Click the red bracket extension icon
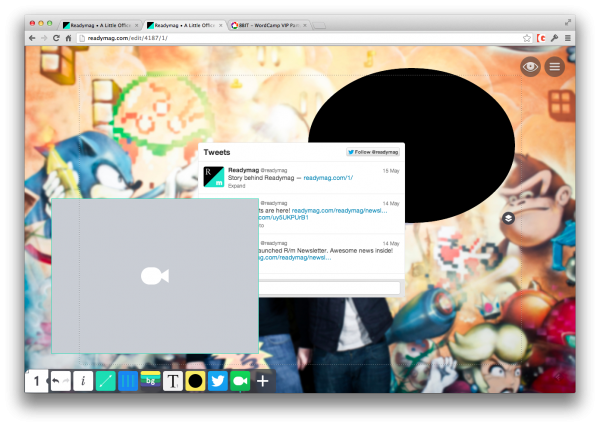 tap(541, 38)
